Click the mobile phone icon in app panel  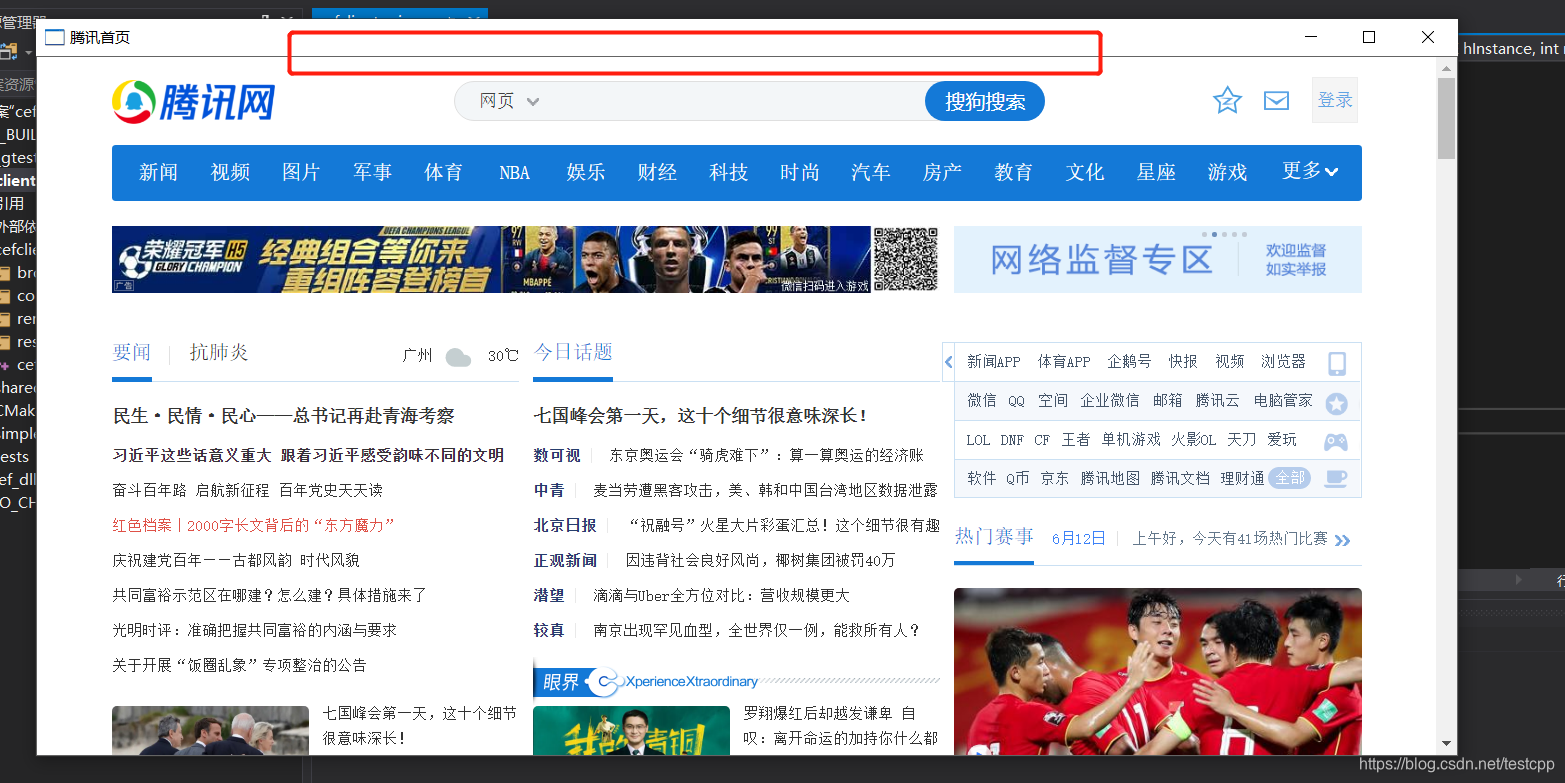click(x=1336, y=363)
